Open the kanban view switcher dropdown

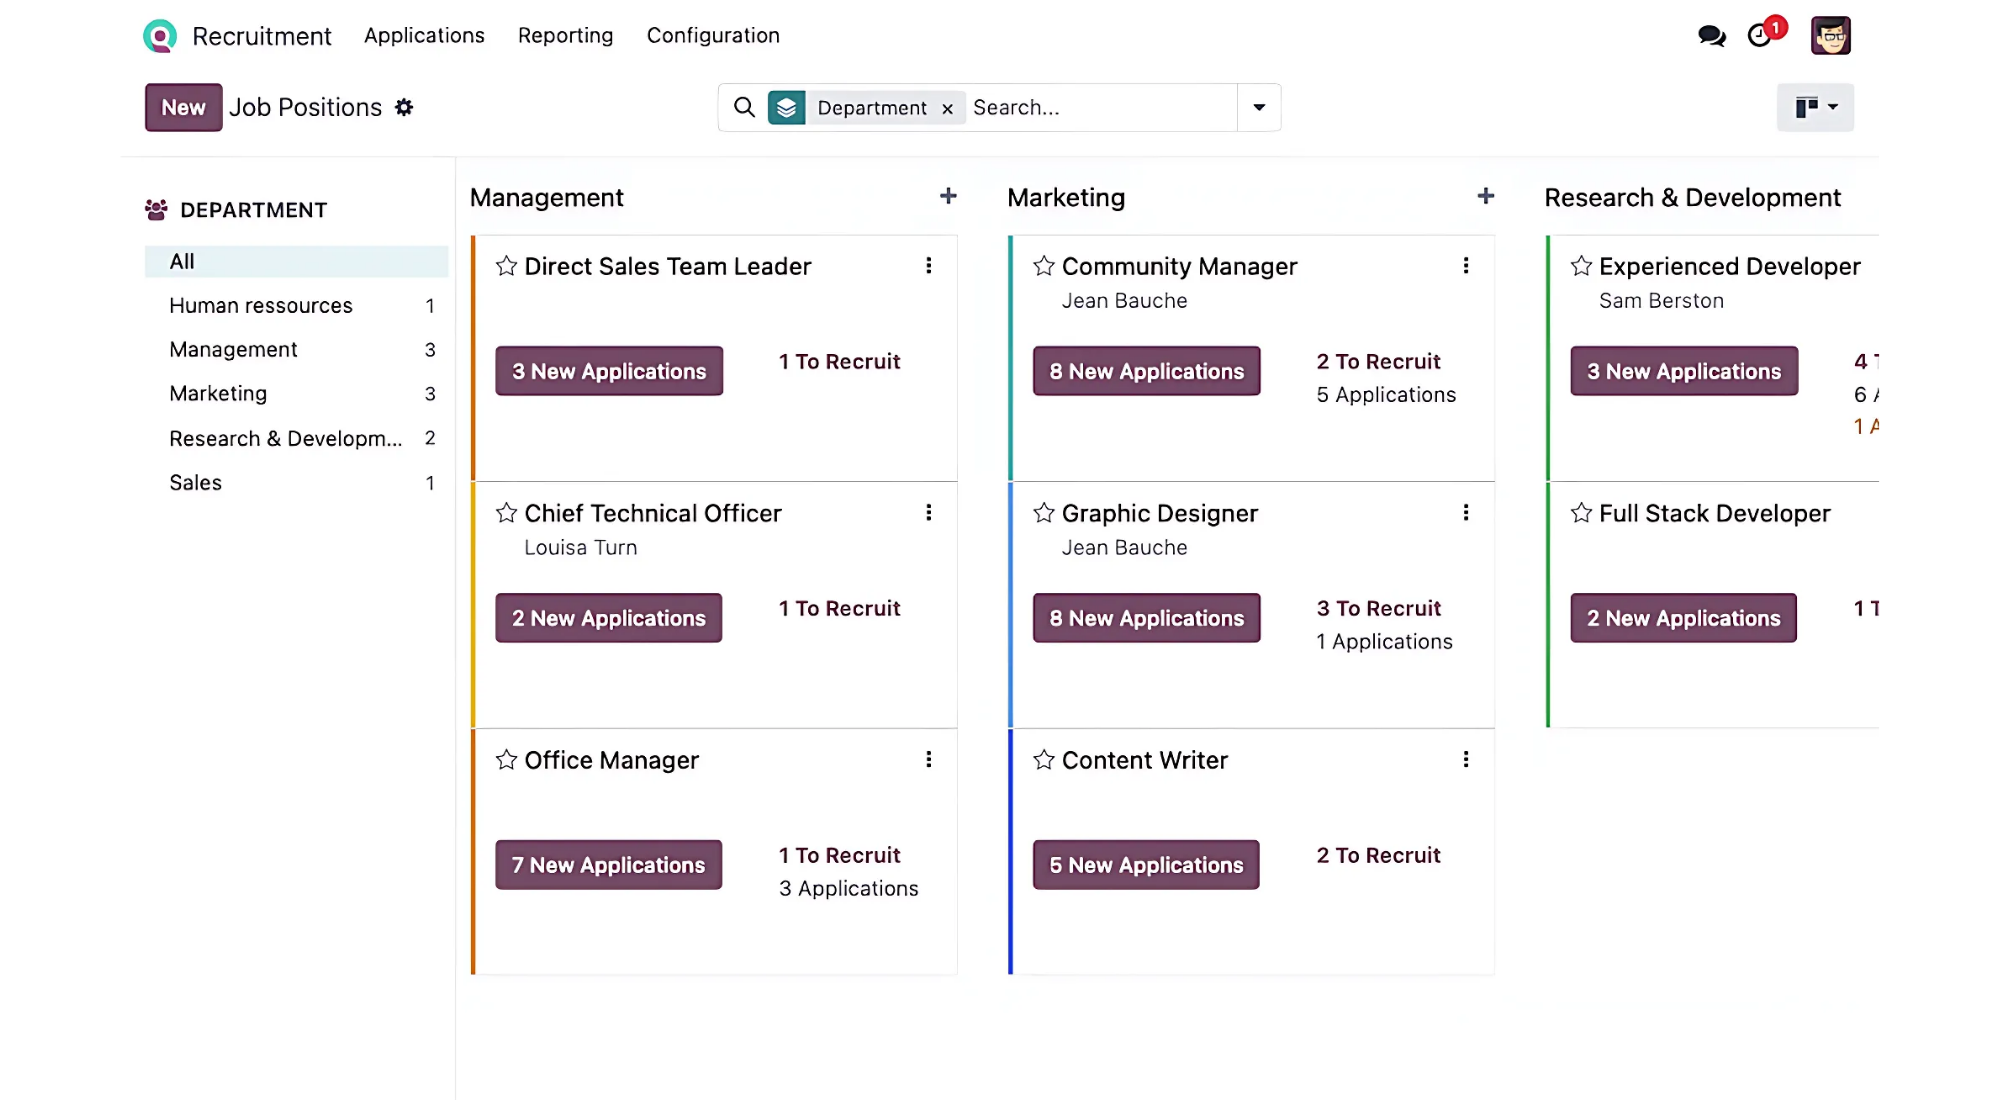1815,107
